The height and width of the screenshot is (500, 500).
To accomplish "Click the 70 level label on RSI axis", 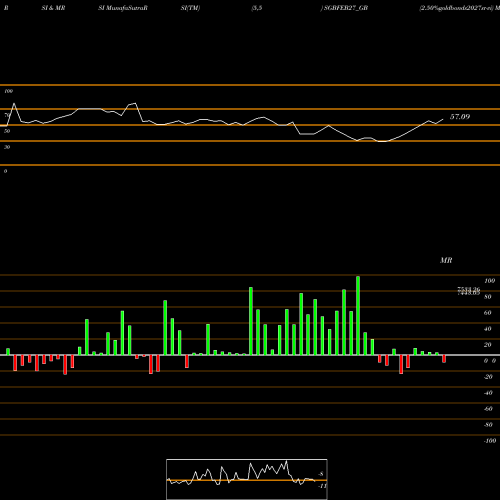I will [x=7, y=115].
